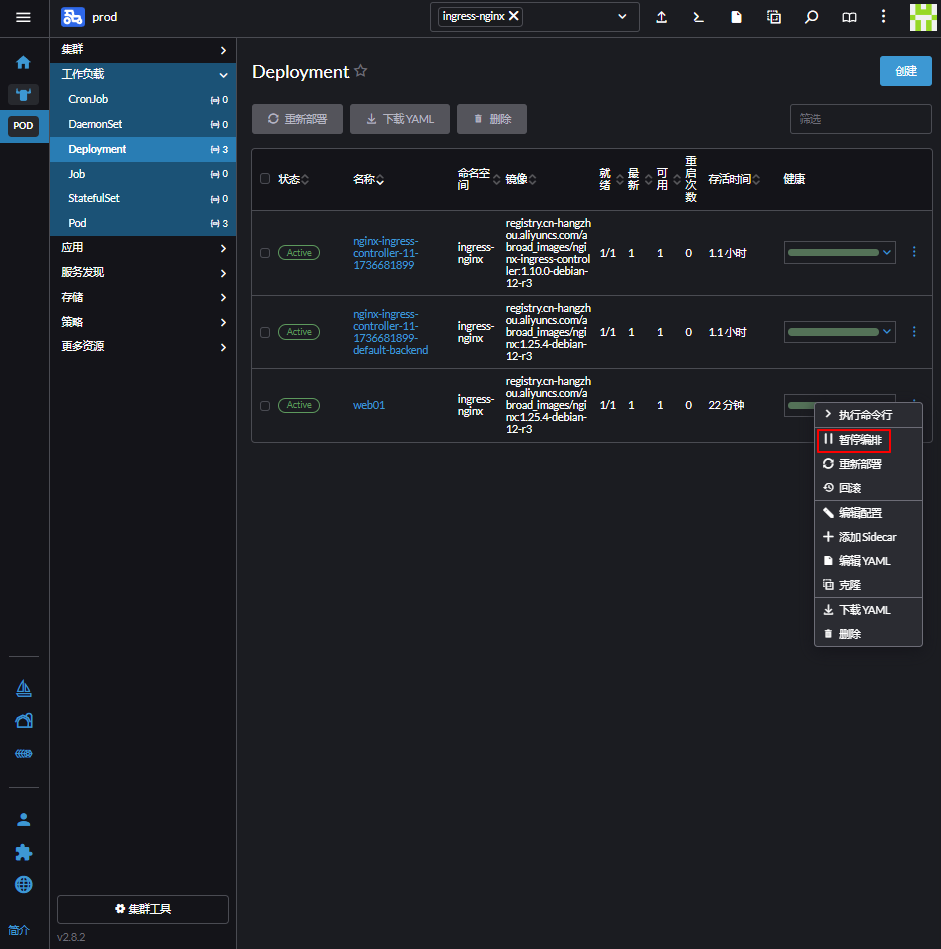
Task: Click the 删除 toolbar button
Action: coord(491,119)
